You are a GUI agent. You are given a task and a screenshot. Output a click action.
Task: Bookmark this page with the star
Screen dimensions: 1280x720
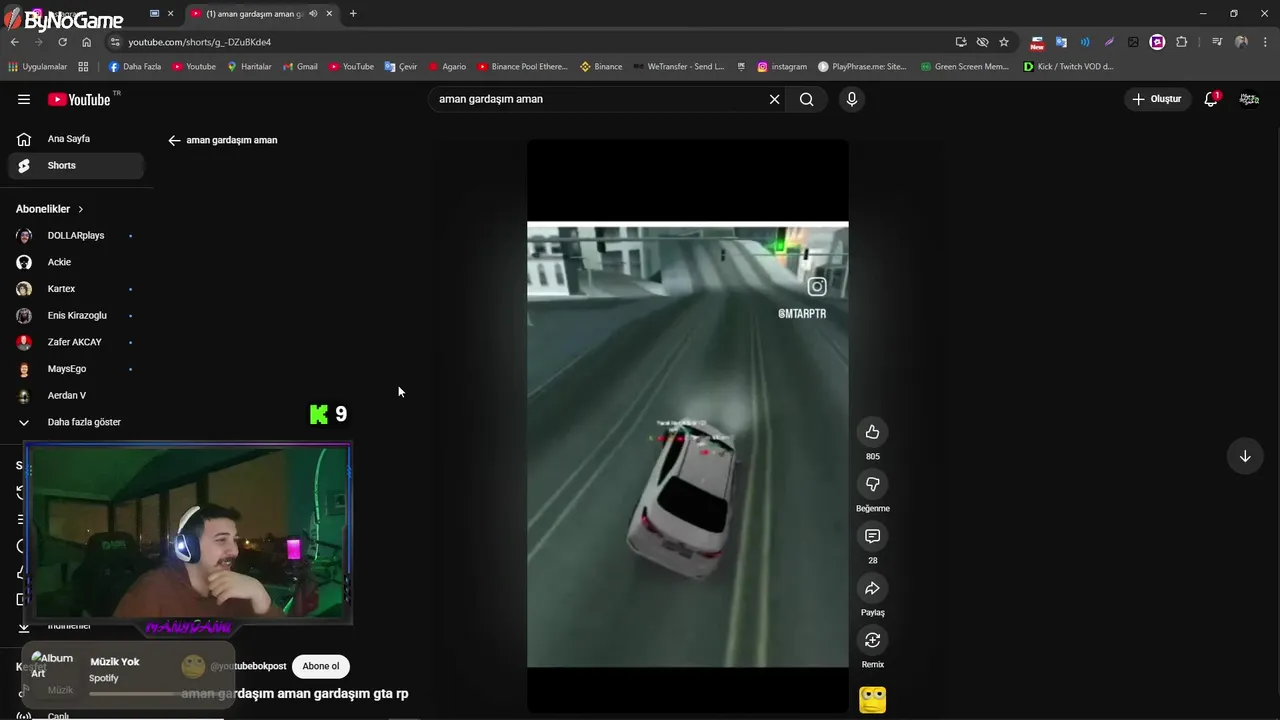1004,42
